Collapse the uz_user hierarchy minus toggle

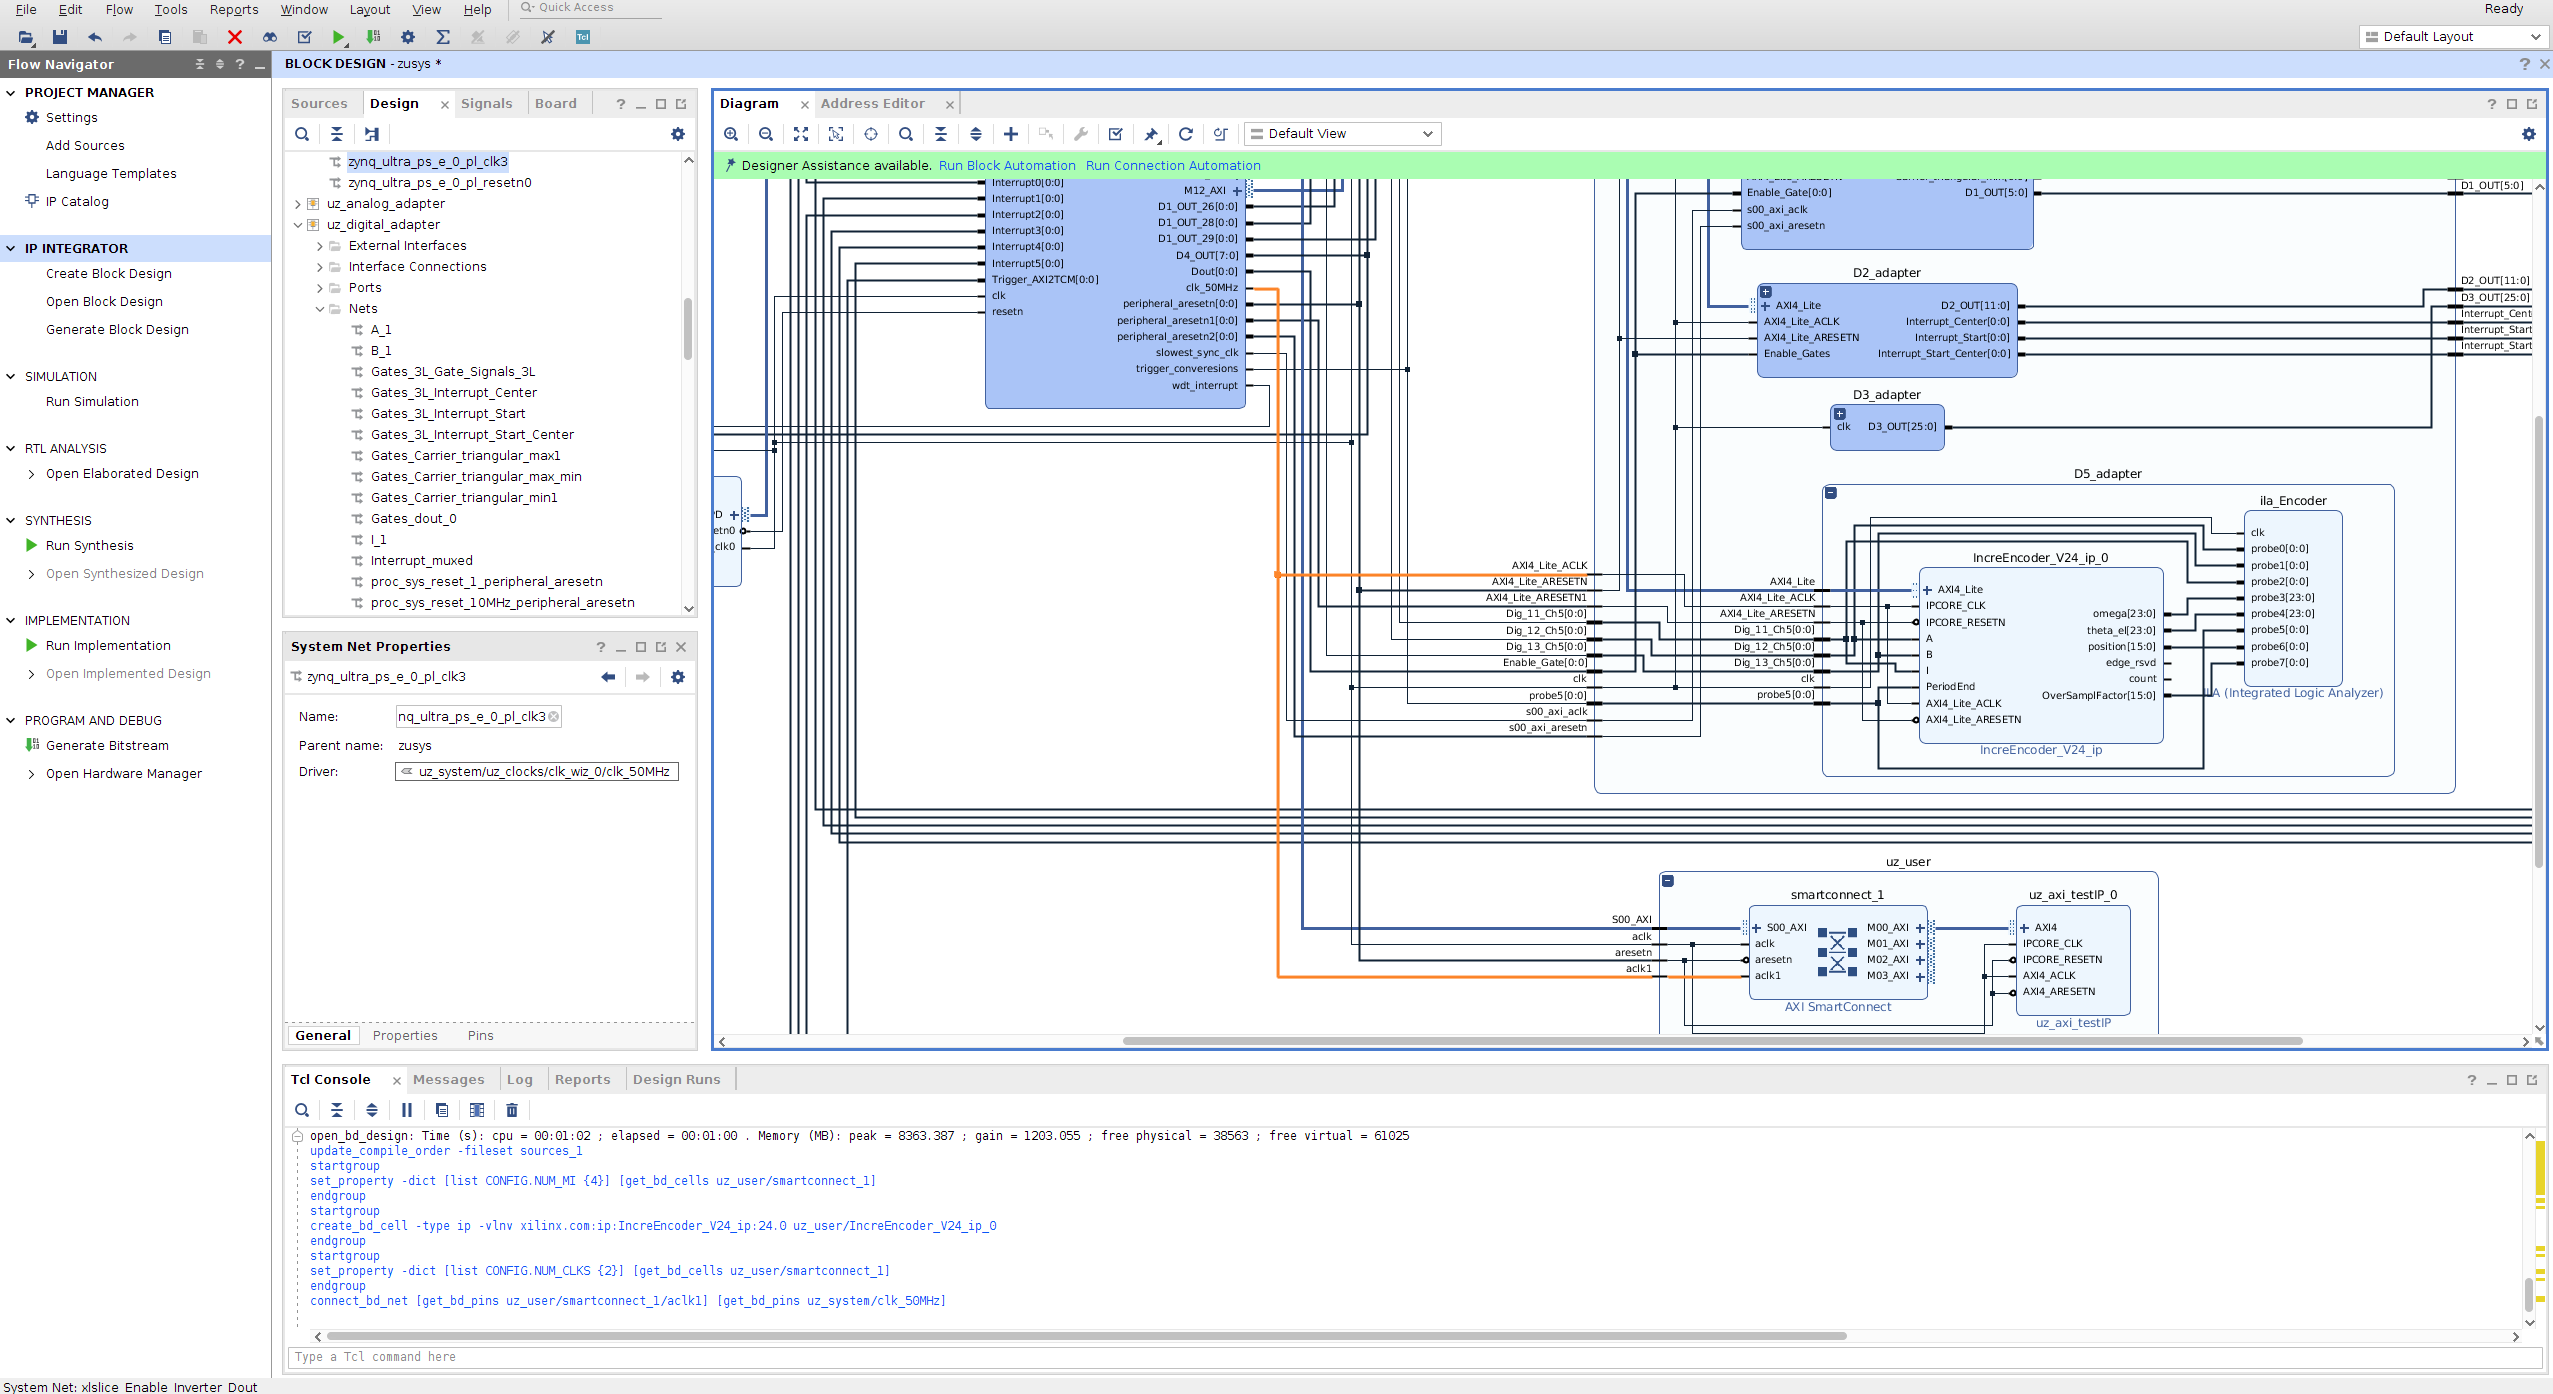pyautogui.click(x=1668, y=881)
